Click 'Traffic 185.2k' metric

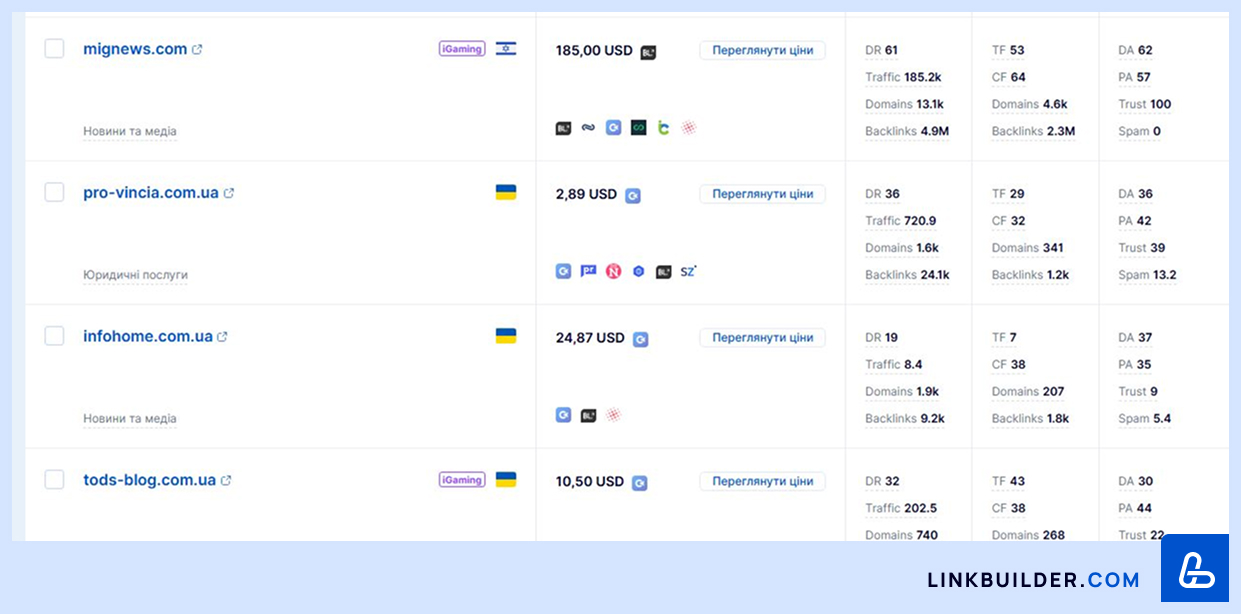coord(903,77)
